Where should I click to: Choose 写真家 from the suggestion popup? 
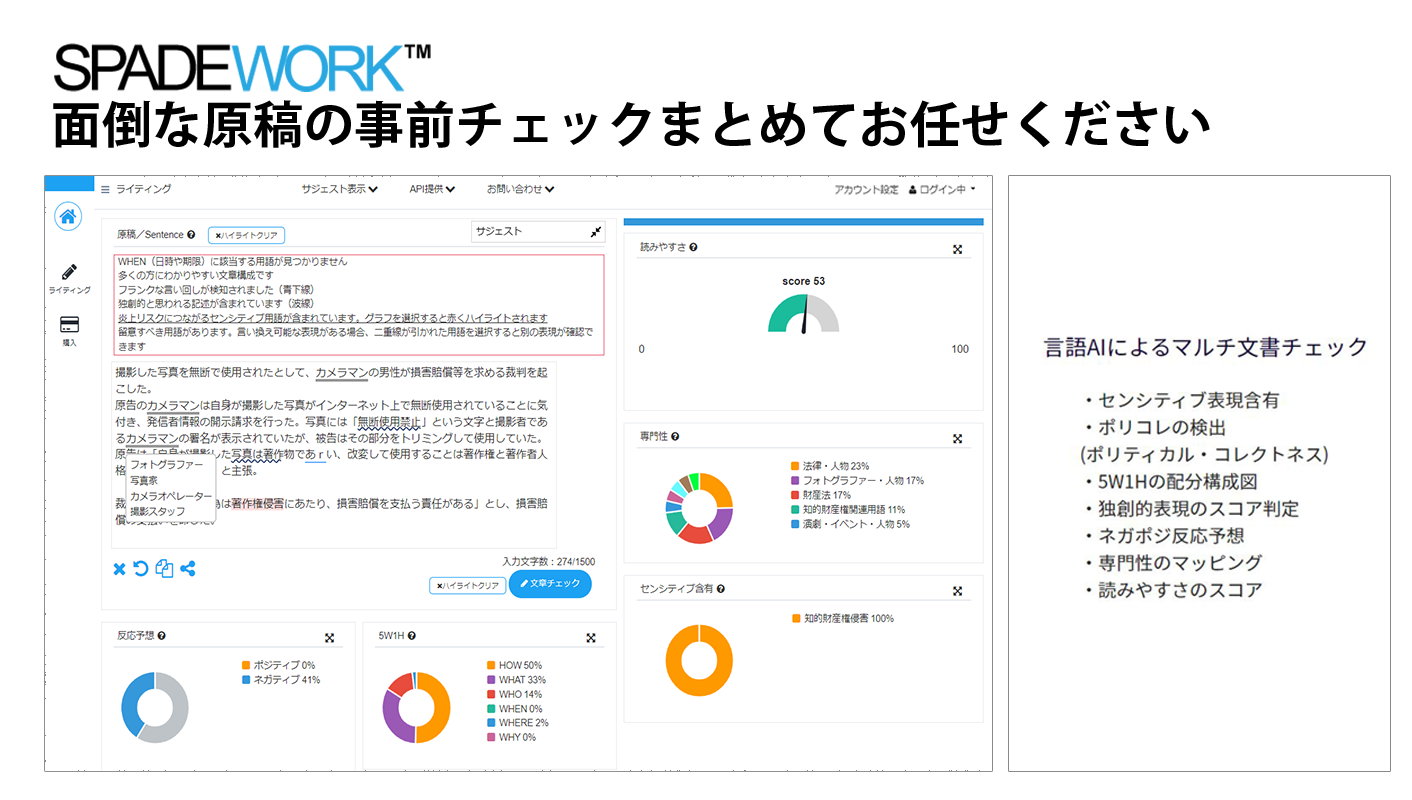(x=144, y=481)
